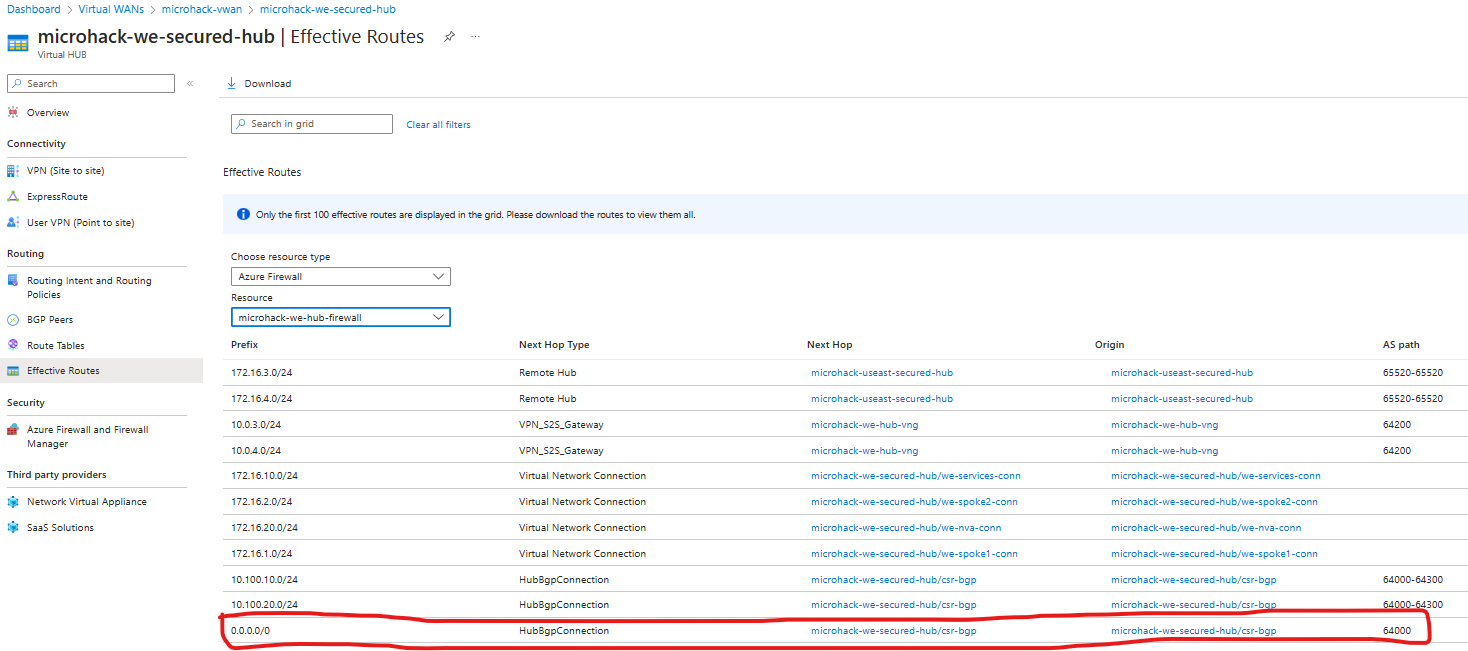
Task: Click the search magnifier in grid box
Action: click(x=241, y=124)
